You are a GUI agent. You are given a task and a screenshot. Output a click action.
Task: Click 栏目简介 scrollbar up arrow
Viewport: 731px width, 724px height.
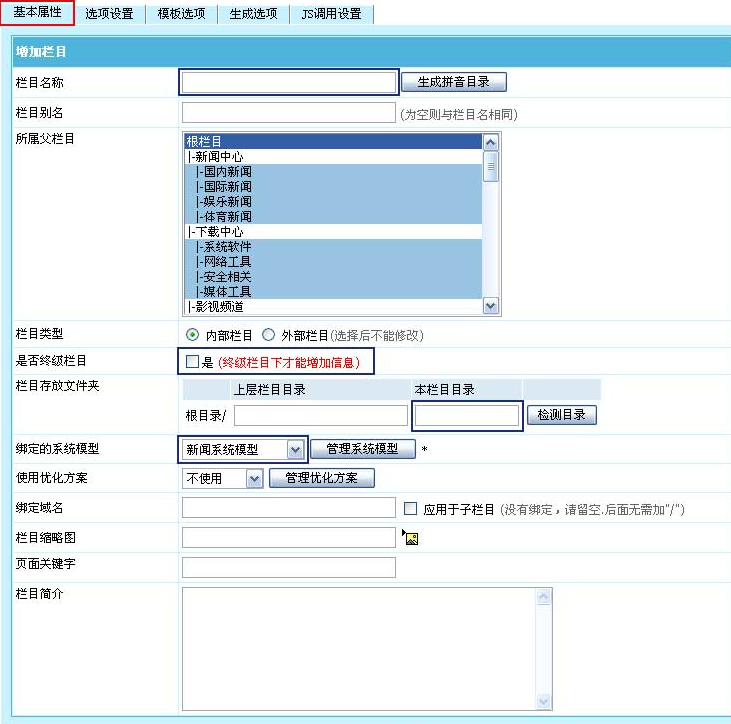(544, 597)
